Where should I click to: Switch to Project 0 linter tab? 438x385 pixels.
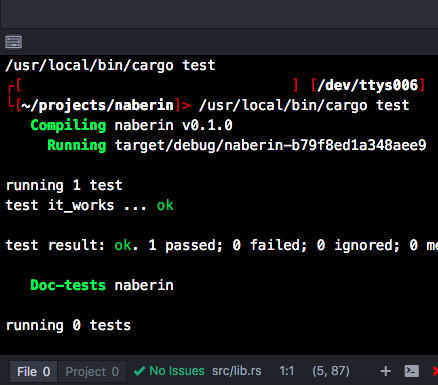(x=92, y=371)
